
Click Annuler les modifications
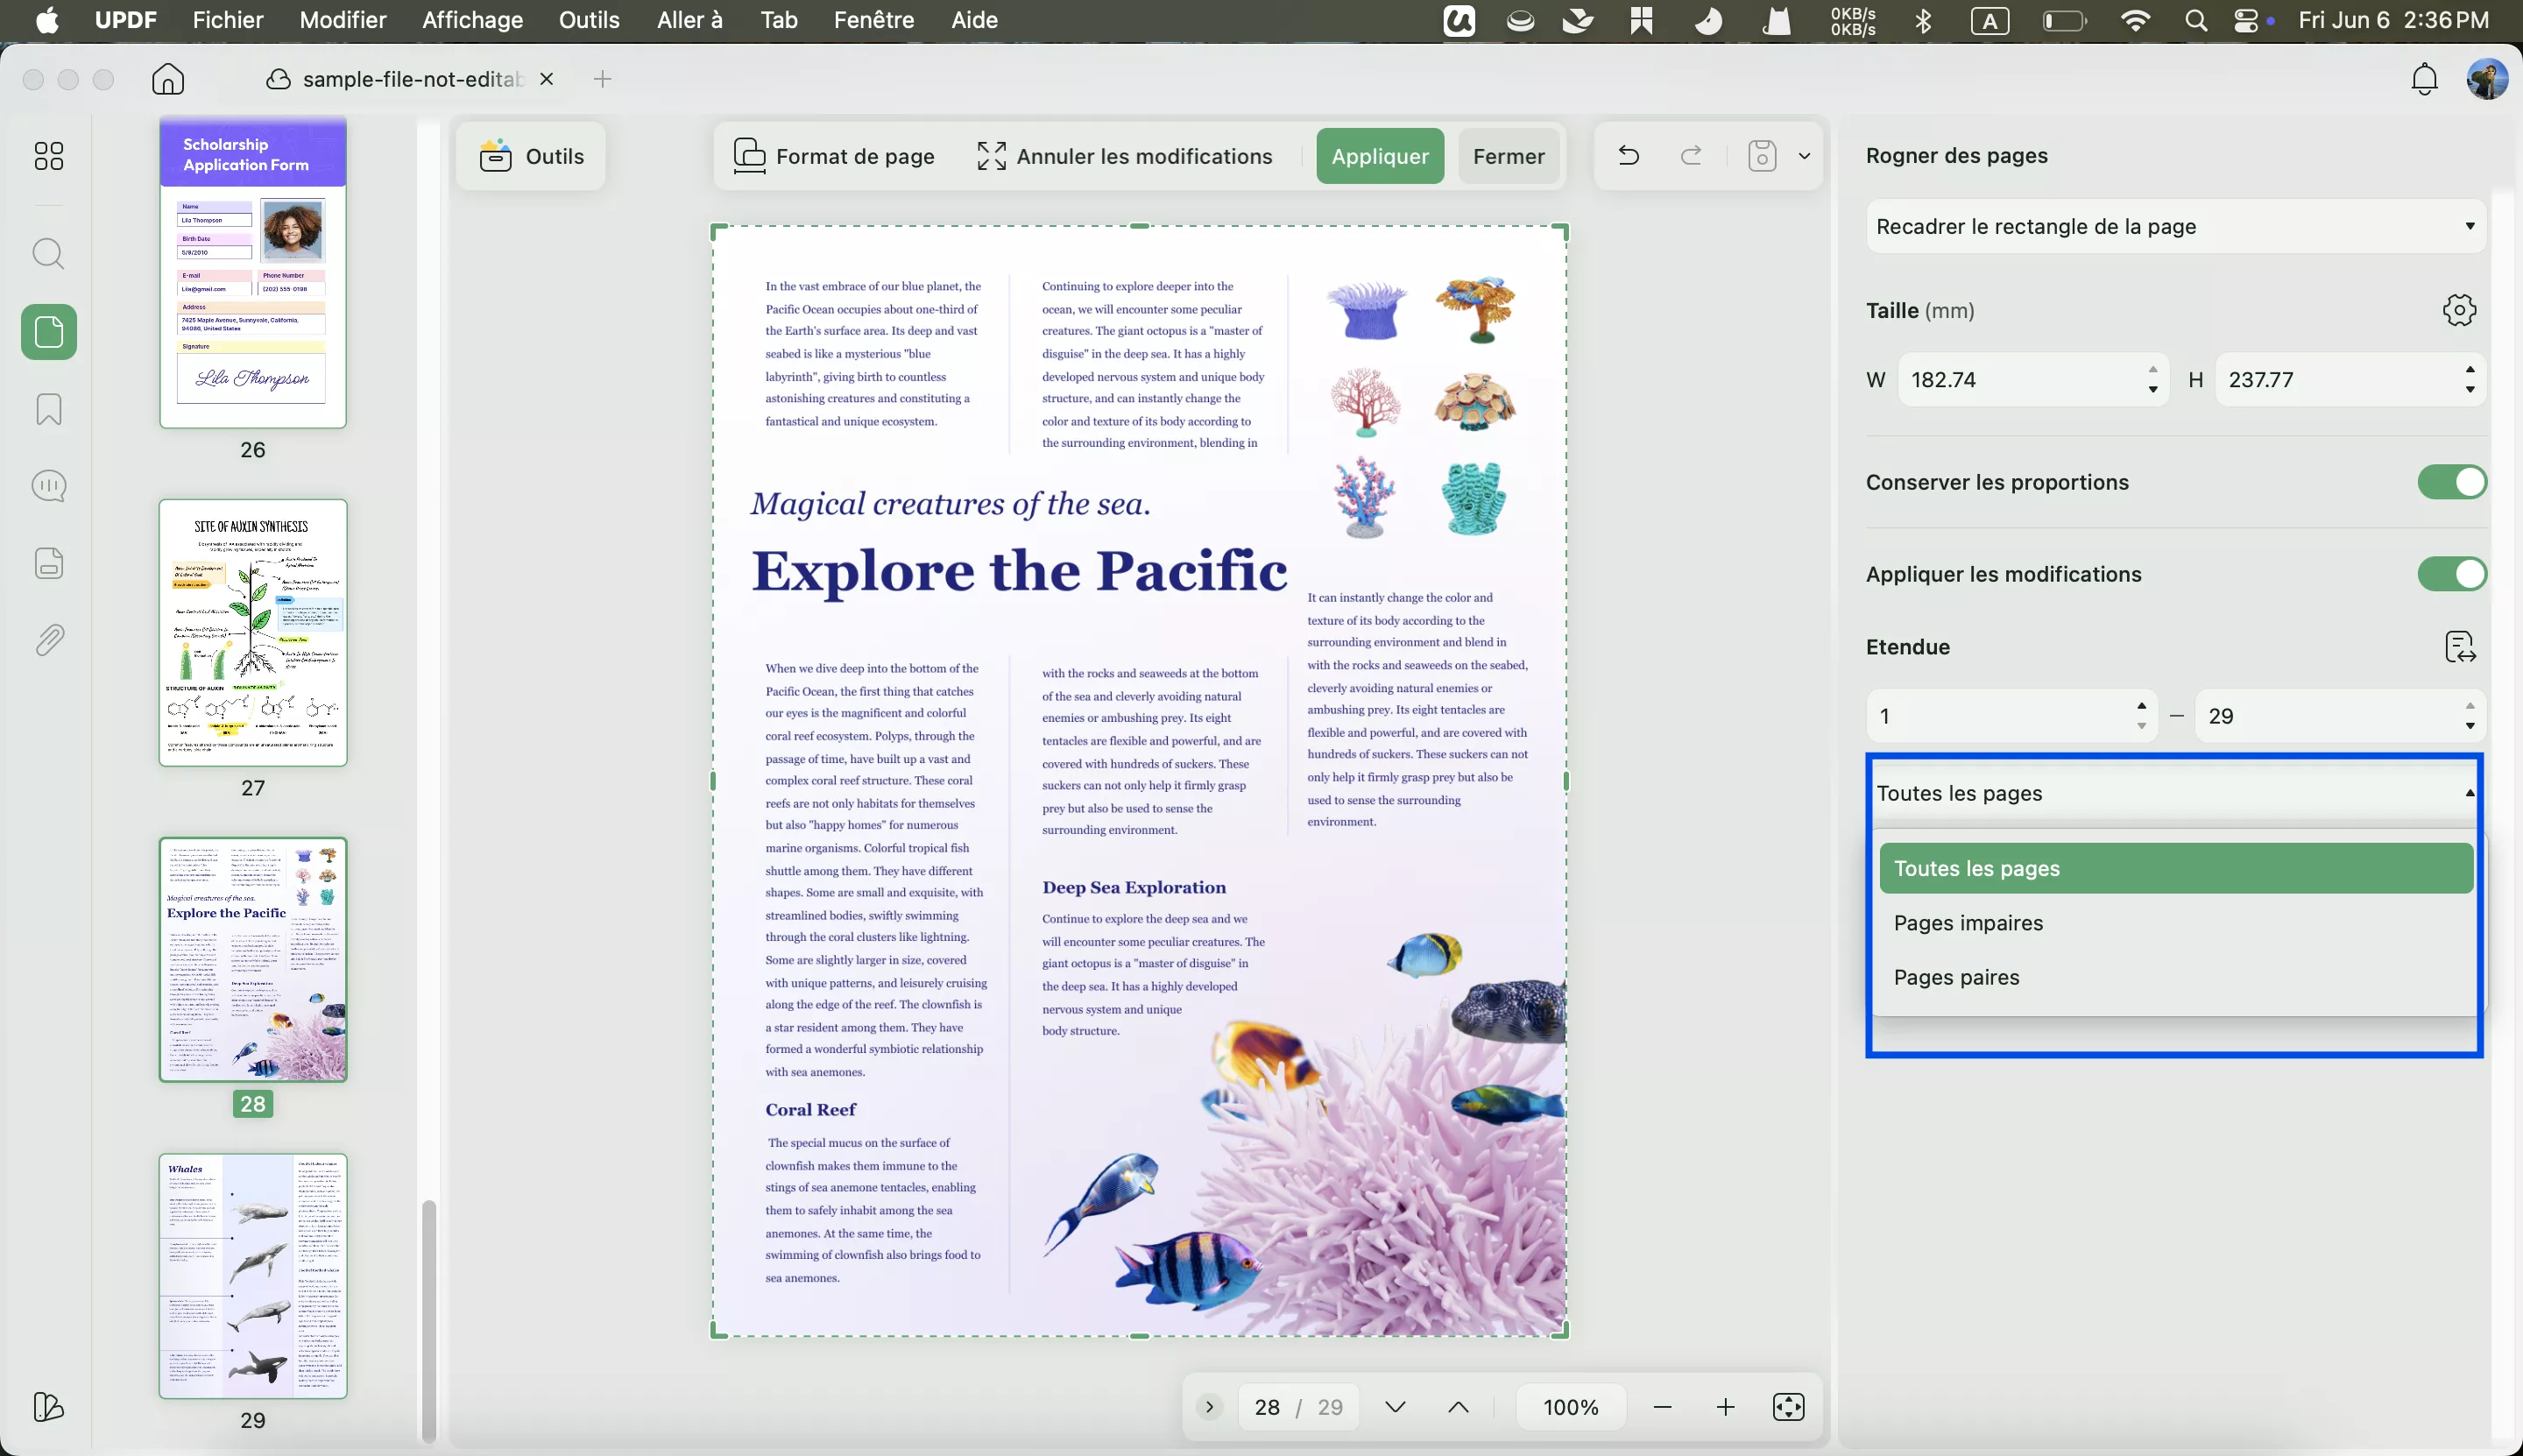(1125, 156)
